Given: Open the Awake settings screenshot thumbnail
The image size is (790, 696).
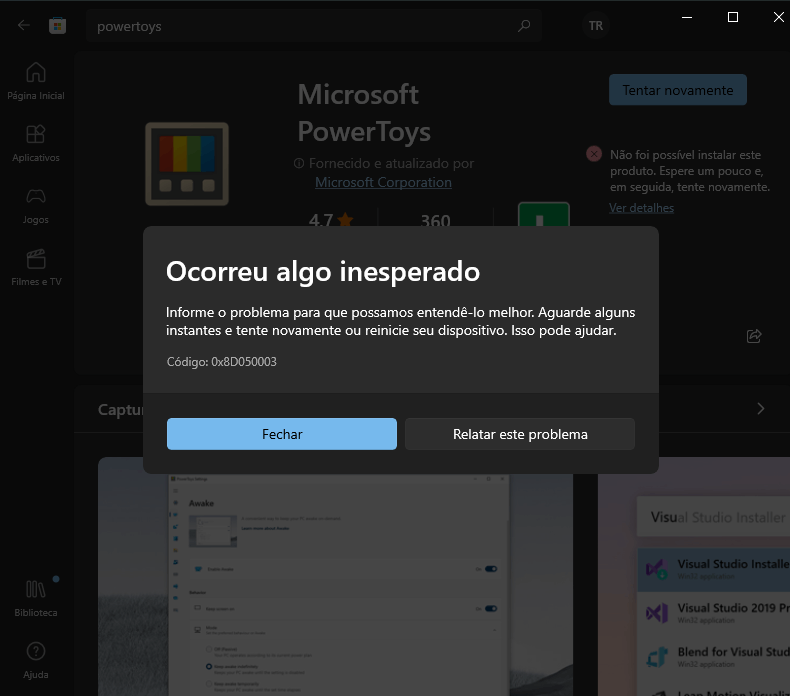Looking at the screenshot, I should (x=336, y=577).
